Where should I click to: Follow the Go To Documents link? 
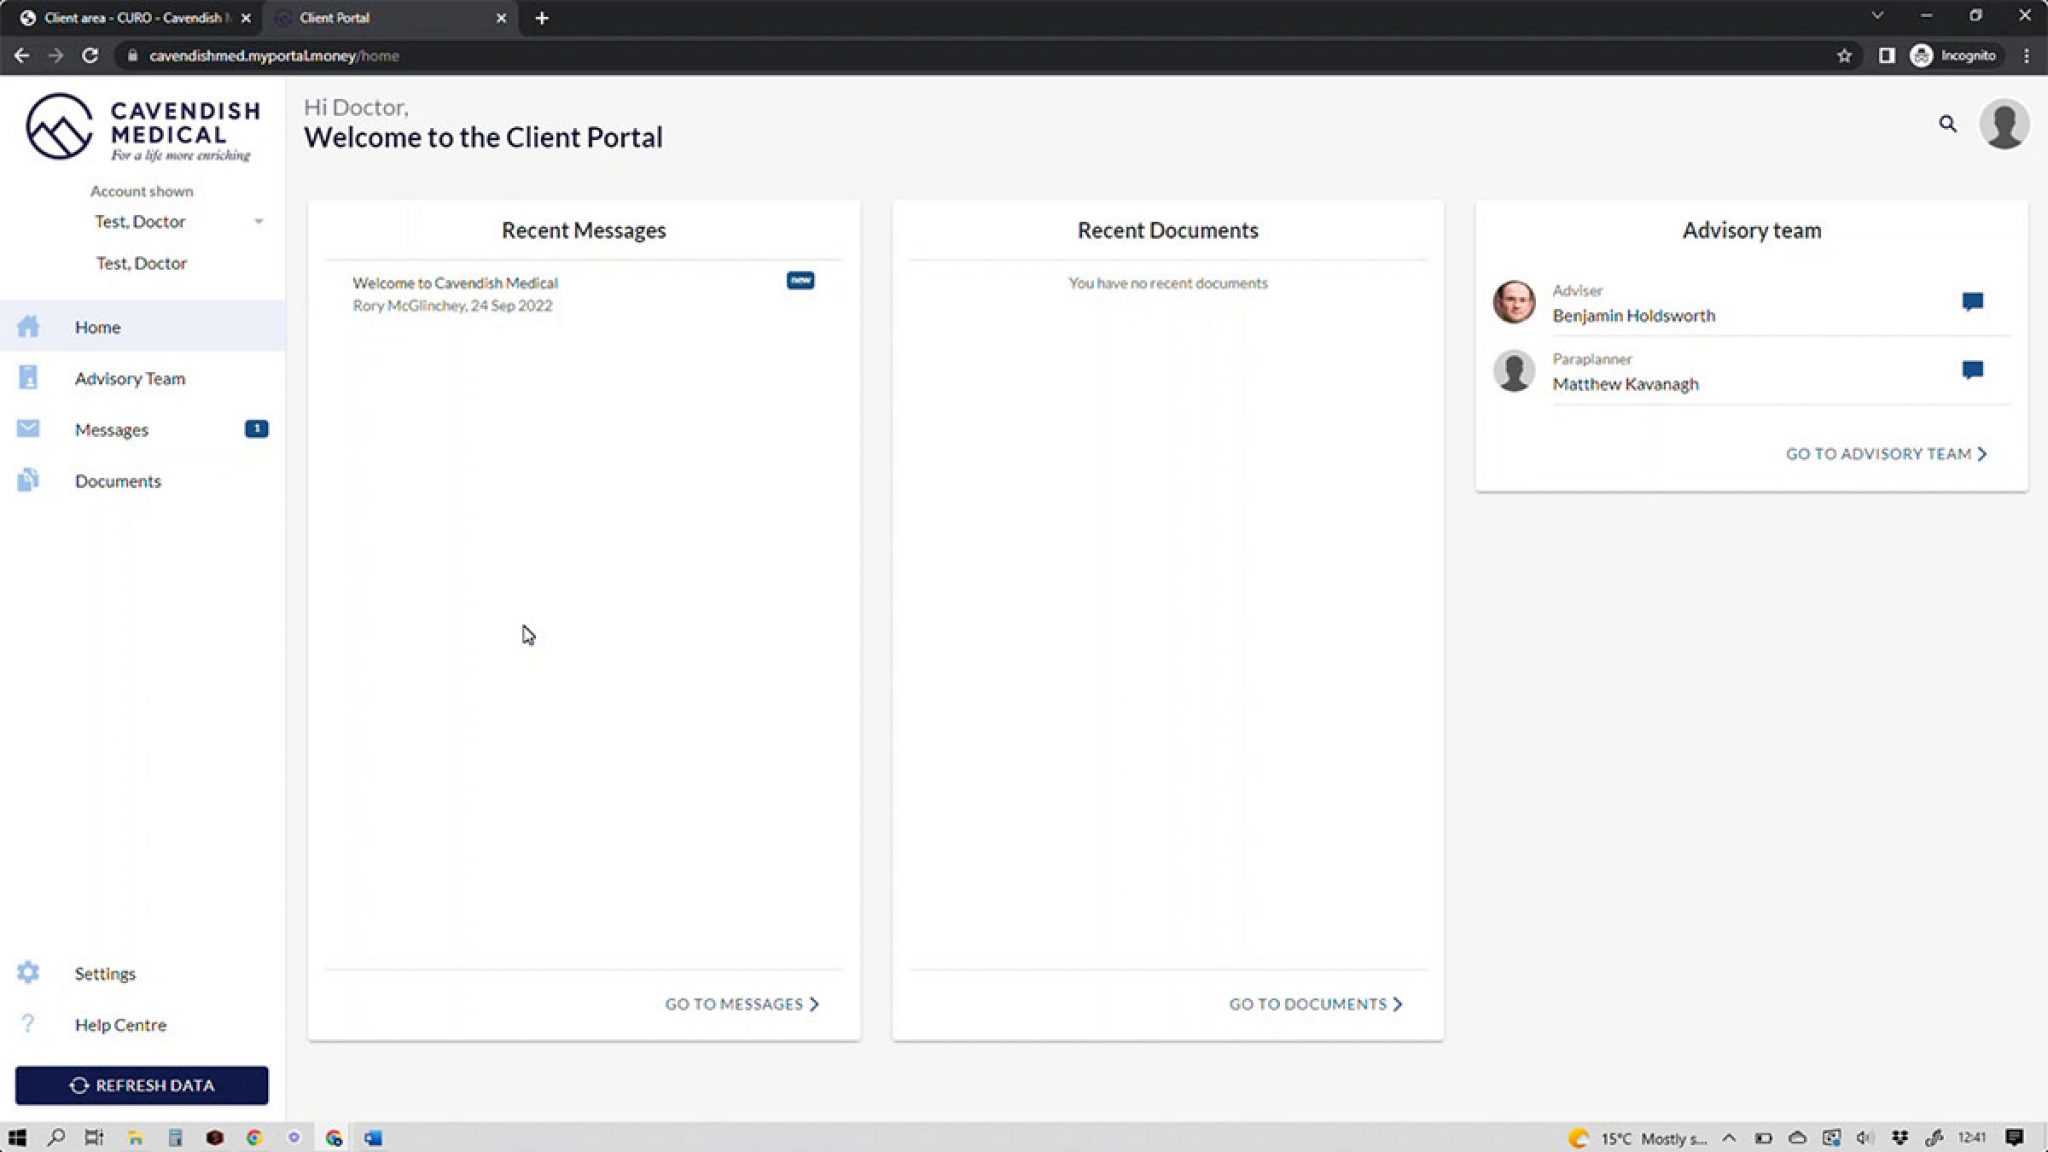1315,1004
